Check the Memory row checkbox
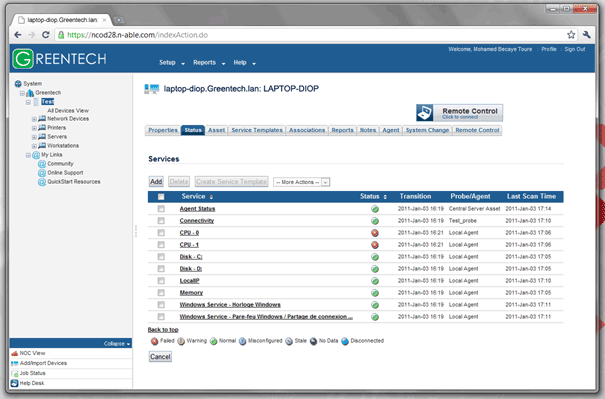The height and width of the screenshot is (399, 605). point(161,292)
